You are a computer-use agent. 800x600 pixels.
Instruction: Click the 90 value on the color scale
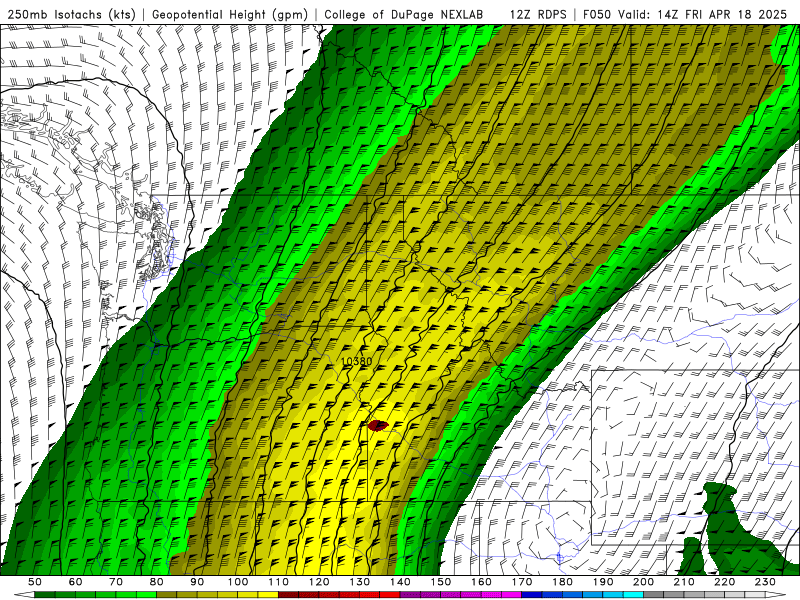(197, 582)
